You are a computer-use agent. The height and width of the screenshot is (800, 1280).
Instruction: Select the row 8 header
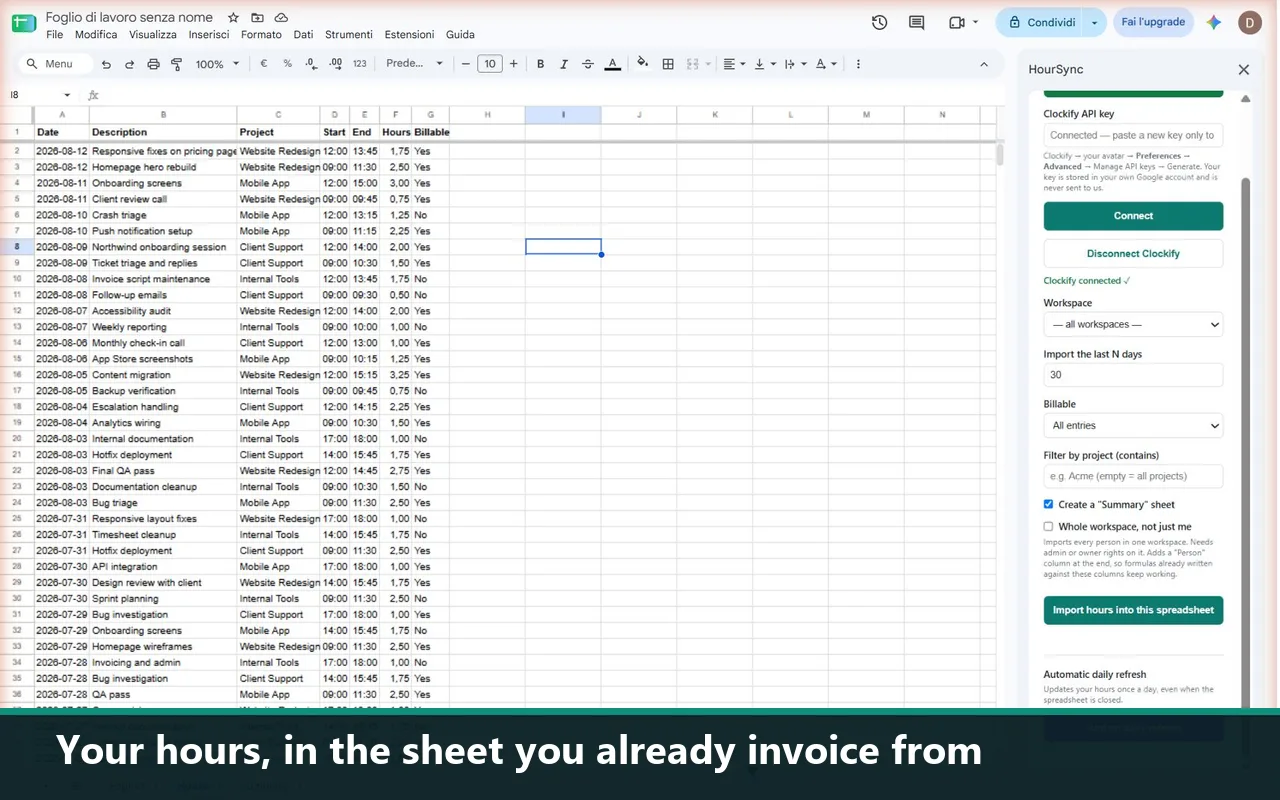(17, 247)
